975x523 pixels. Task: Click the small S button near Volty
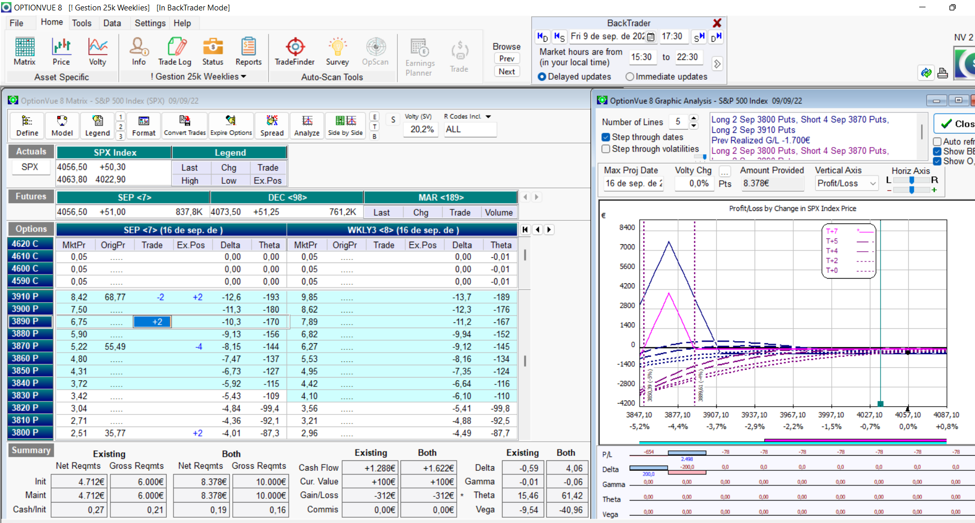tap(393, 119)
